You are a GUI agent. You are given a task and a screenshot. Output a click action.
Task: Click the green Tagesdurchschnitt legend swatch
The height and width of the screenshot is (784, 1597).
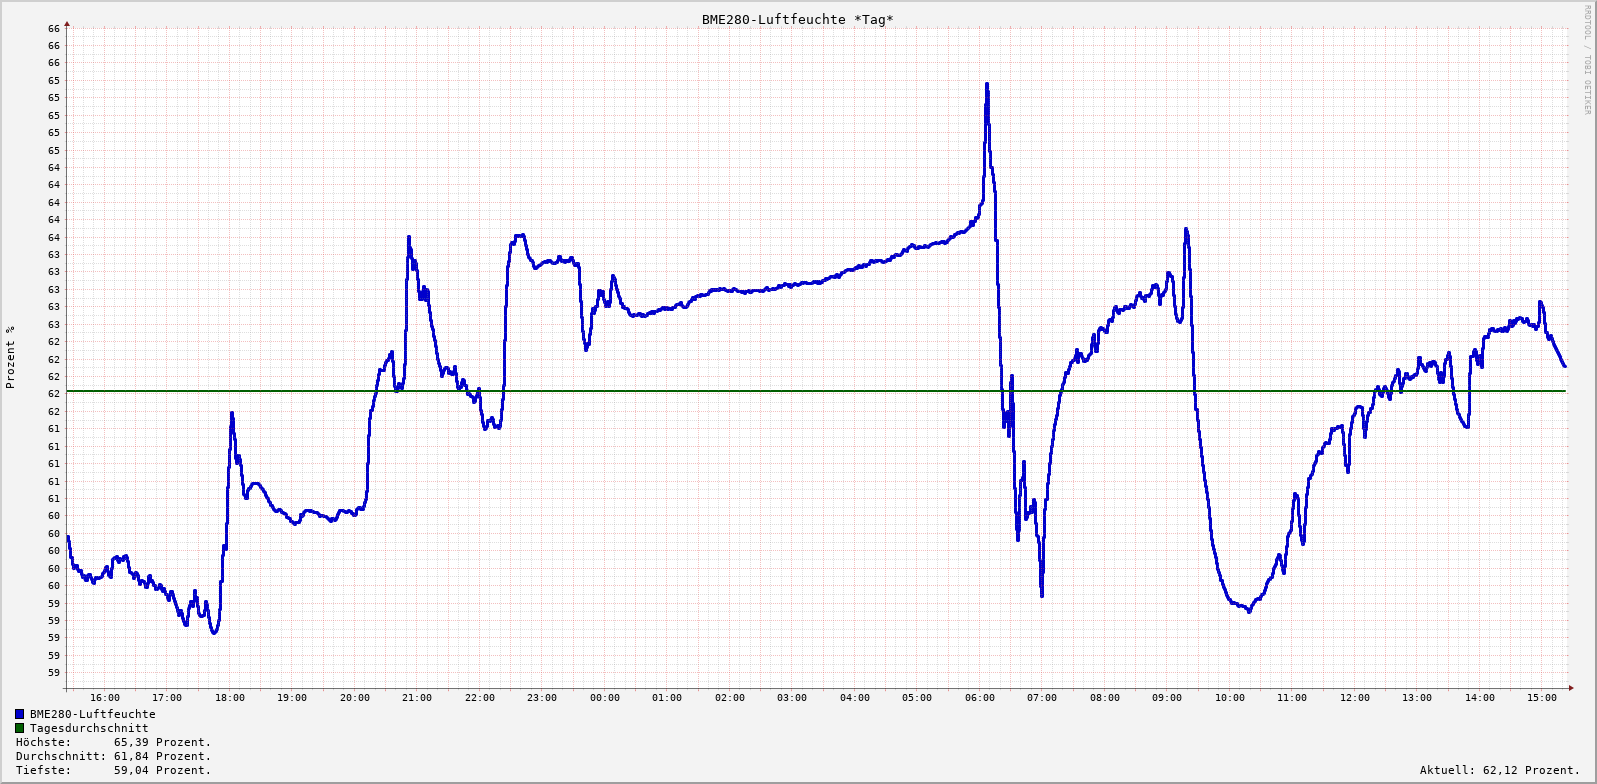tap(19, 728)
